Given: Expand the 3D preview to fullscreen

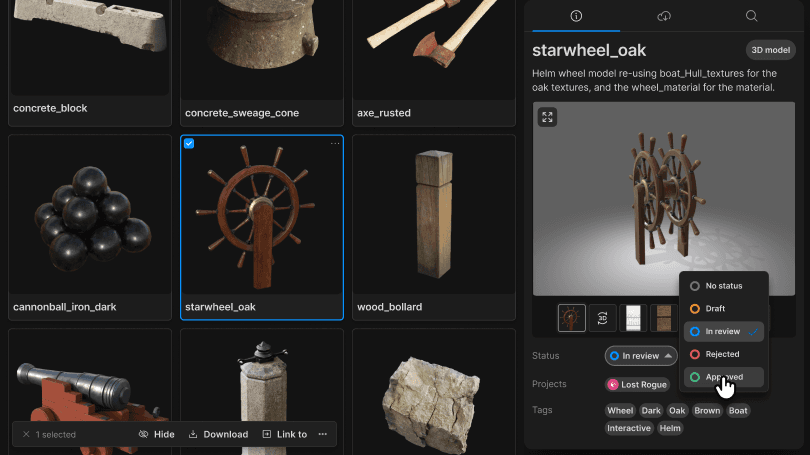Looking at the screenshot, I should 547,117.
